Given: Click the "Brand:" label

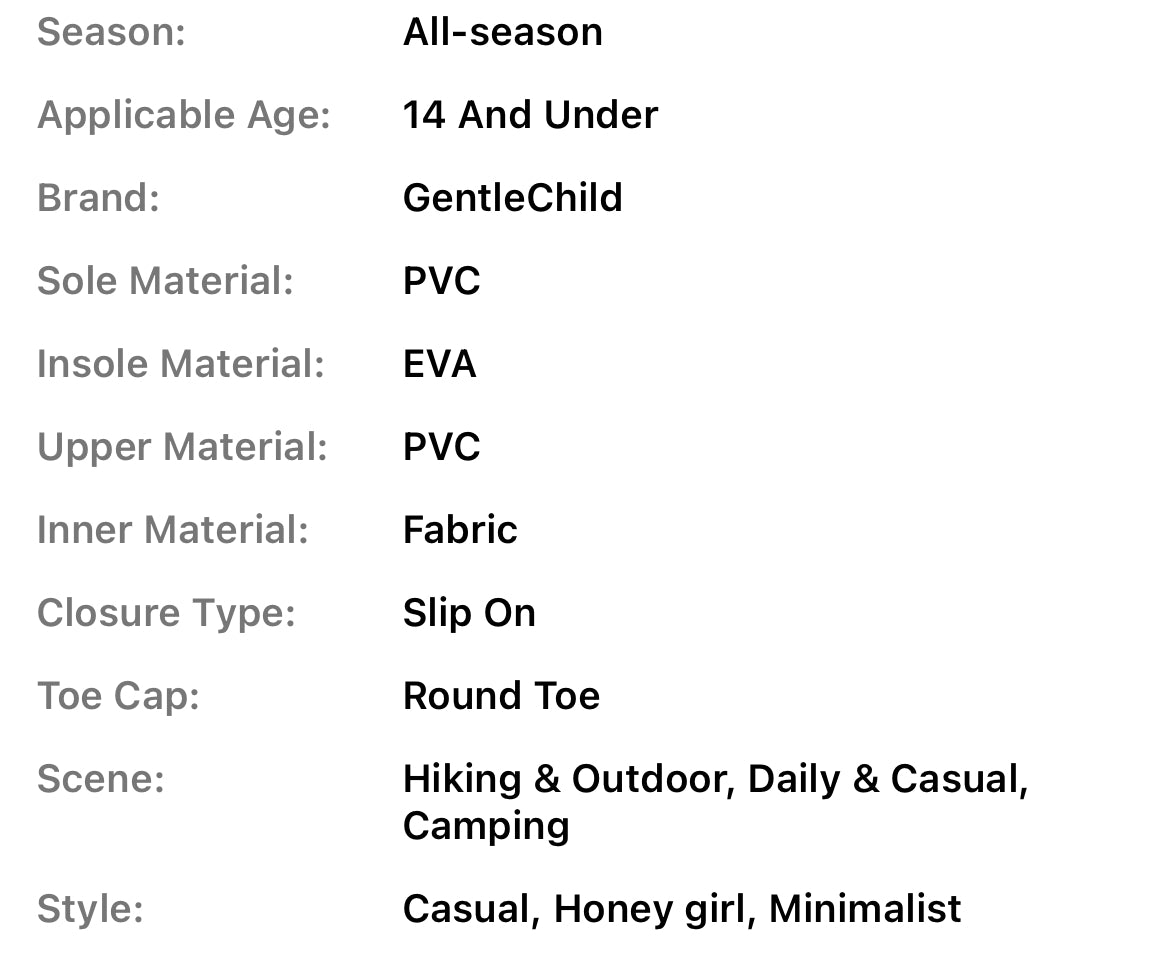Looking at the screenshot, I should coord(98,198).
